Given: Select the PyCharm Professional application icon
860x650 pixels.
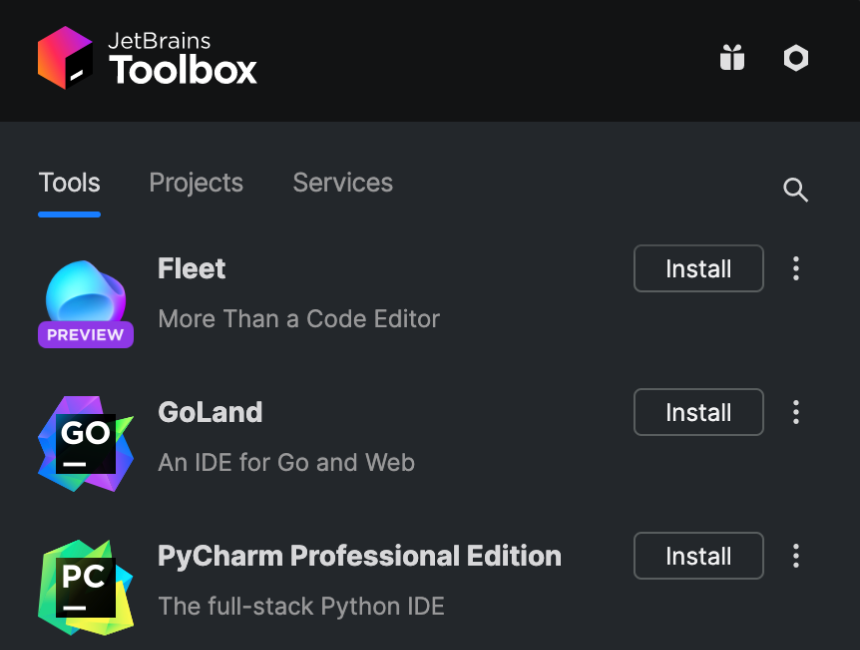Looking at the screenshot, I should click(x=85, y=585).
